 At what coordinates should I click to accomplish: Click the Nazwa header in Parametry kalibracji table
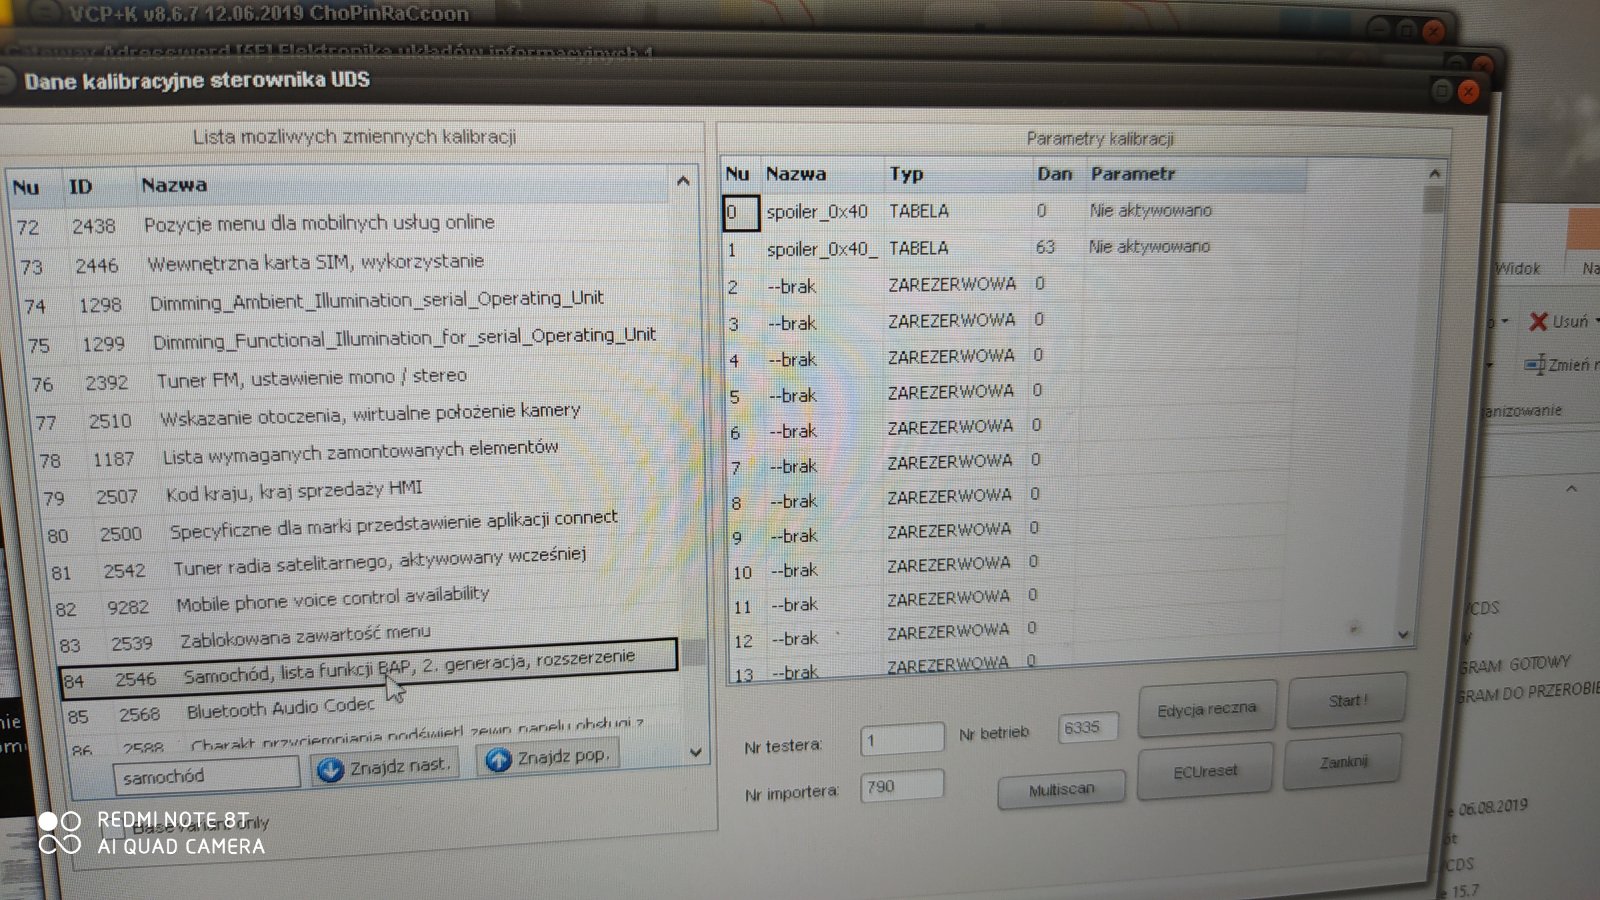point(796,174)
